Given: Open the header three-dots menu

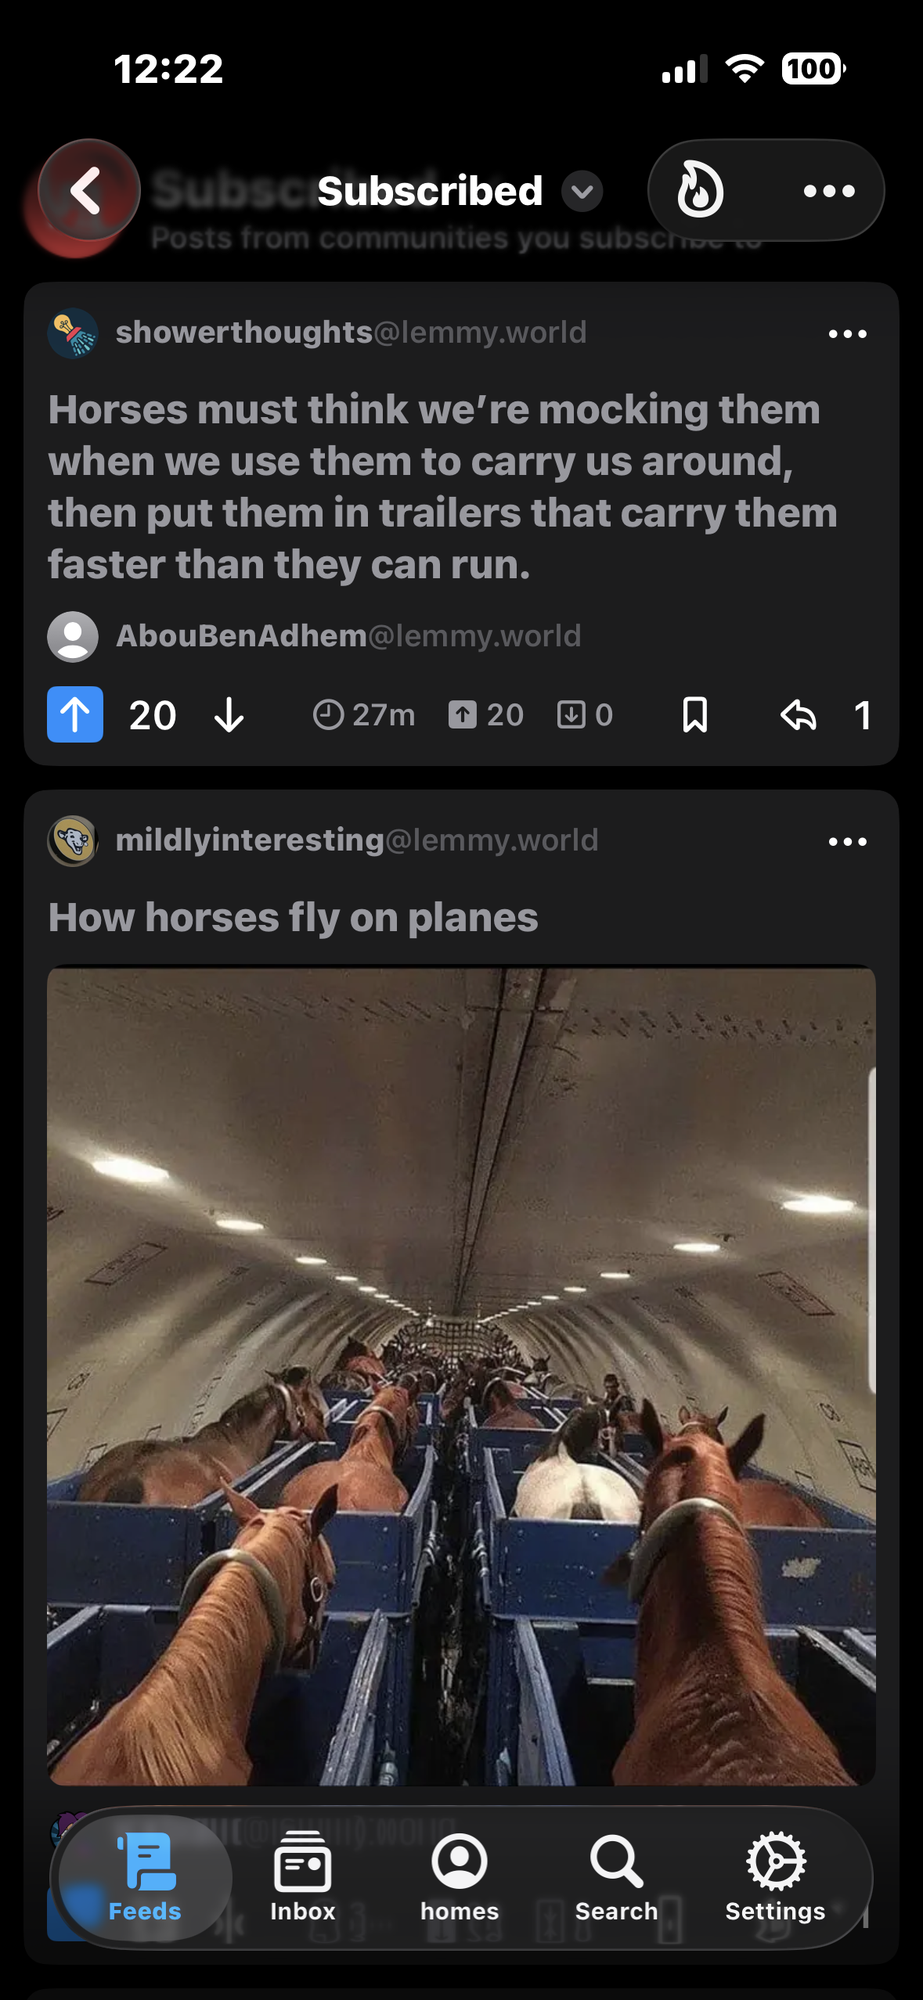Looking at the screenshot, I should 829,191.
